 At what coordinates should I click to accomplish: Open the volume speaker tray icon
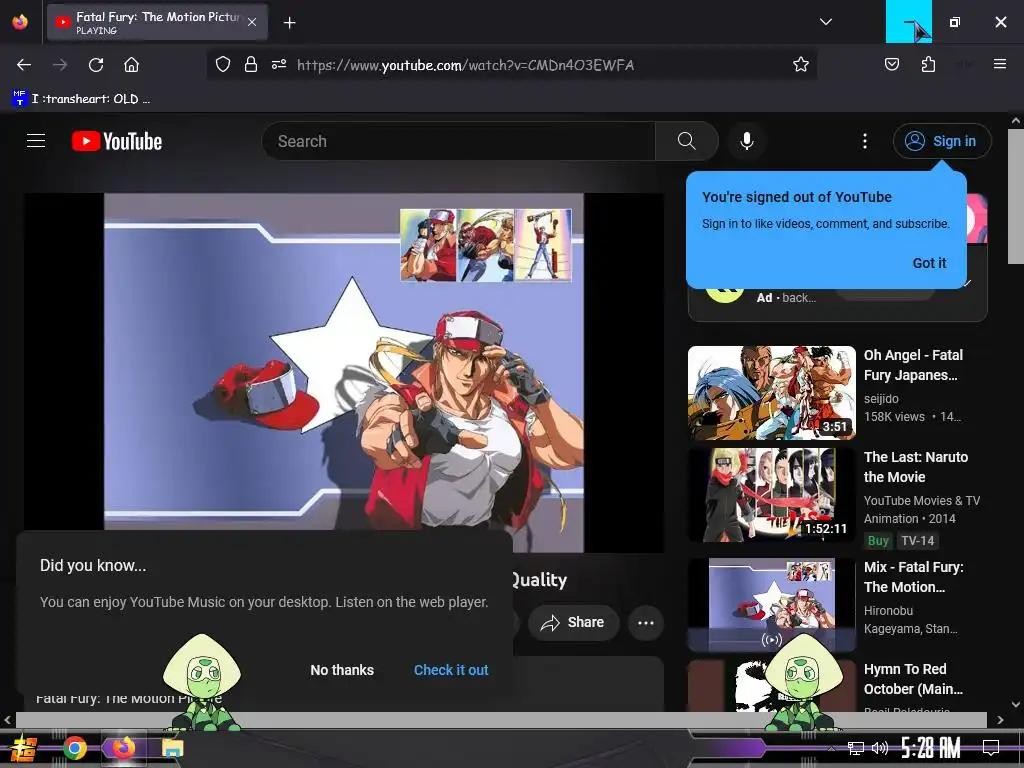879,748
